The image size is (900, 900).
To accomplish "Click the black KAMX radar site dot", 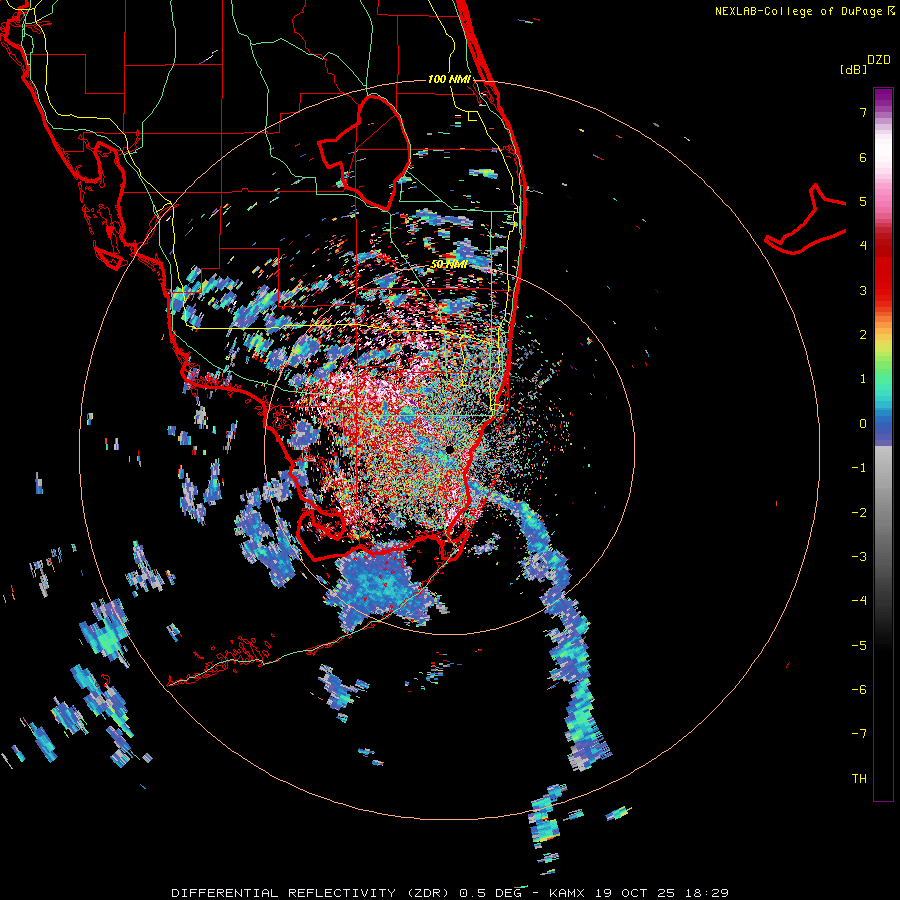I will coord(450,449).
